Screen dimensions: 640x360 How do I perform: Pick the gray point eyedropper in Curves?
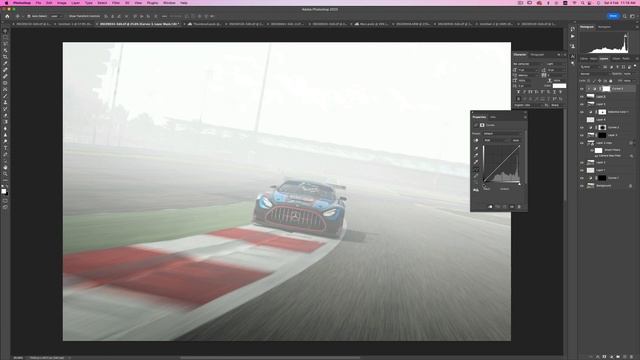tap(476, 155)
